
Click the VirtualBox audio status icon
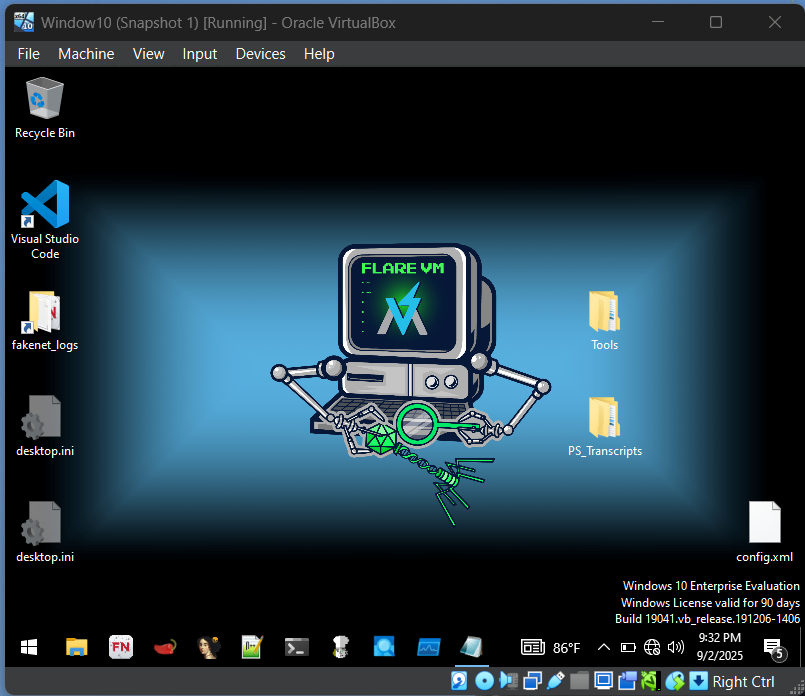(508, 681)
